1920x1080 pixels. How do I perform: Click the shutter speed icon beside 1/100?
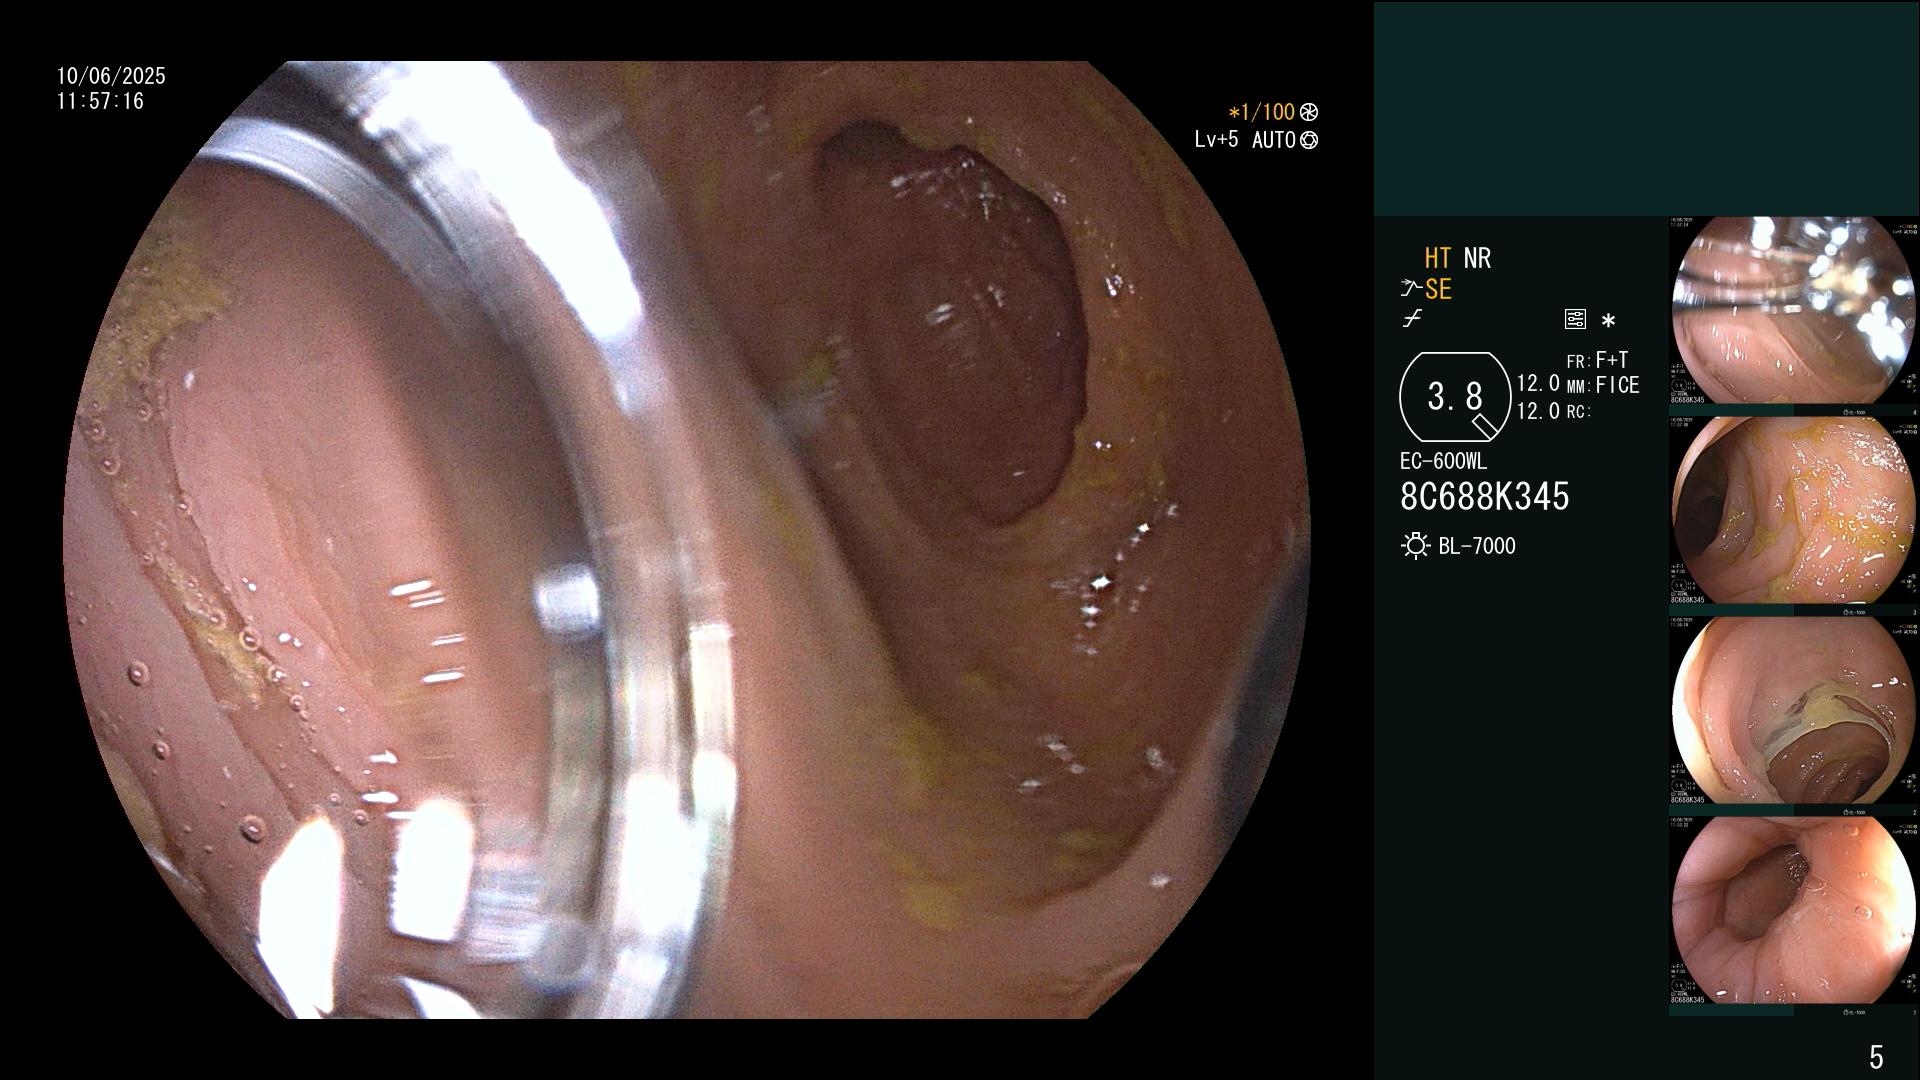click(x=1309, y=113)
